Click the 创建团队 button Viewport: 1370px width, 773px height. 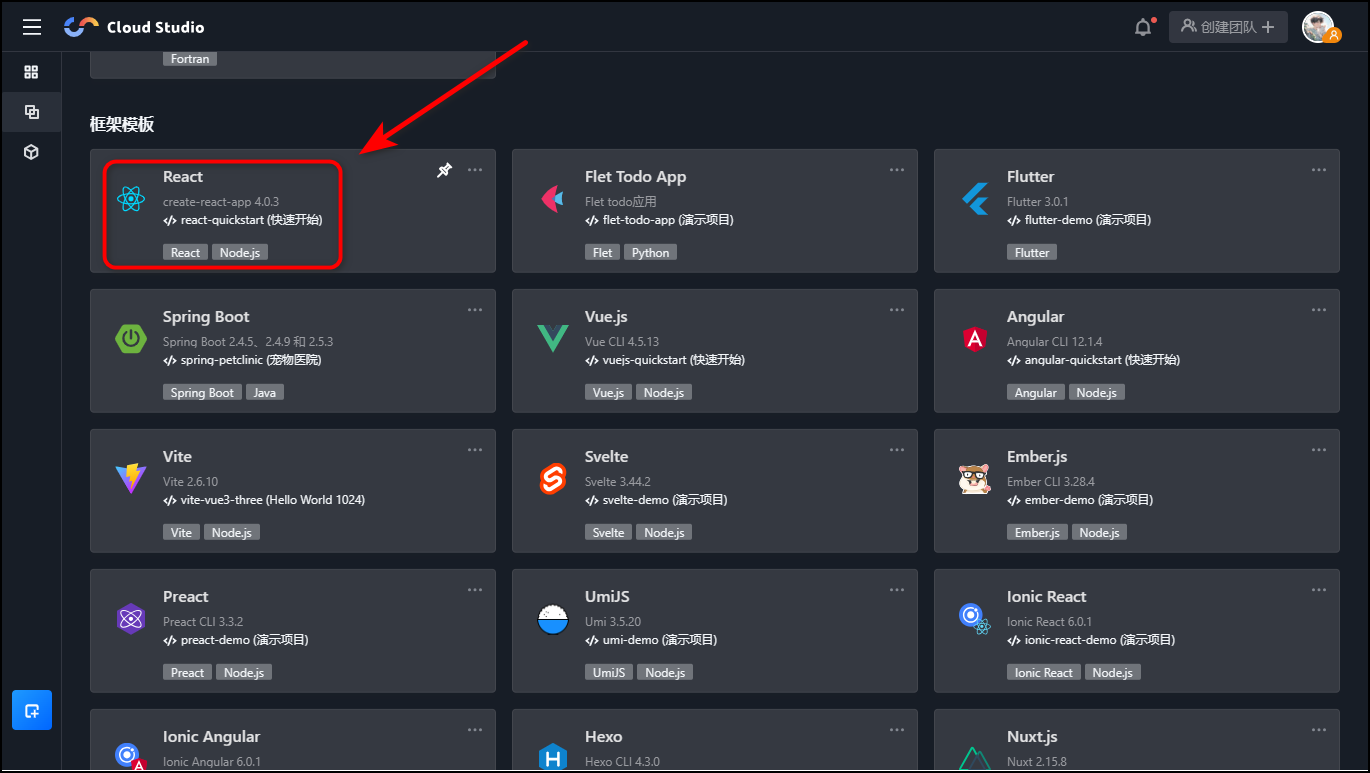click(1227, 27)
